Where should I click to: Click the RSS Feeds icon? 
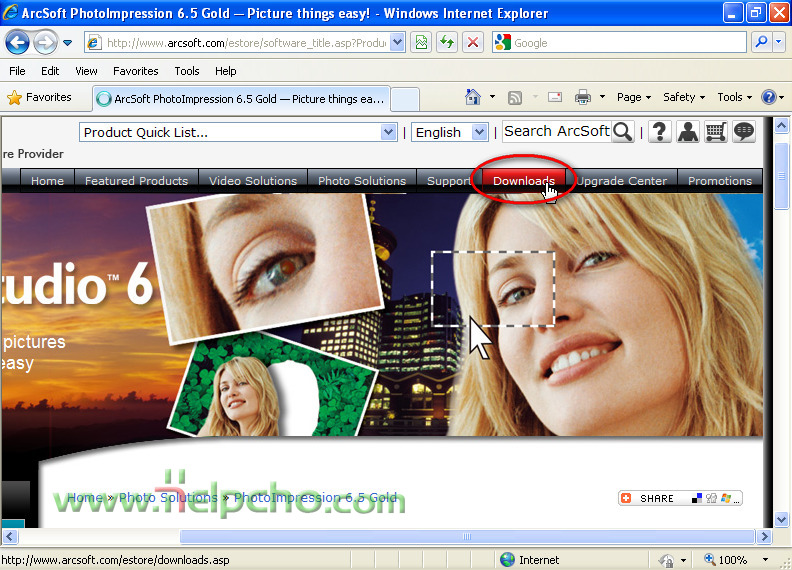click(515, 97)
